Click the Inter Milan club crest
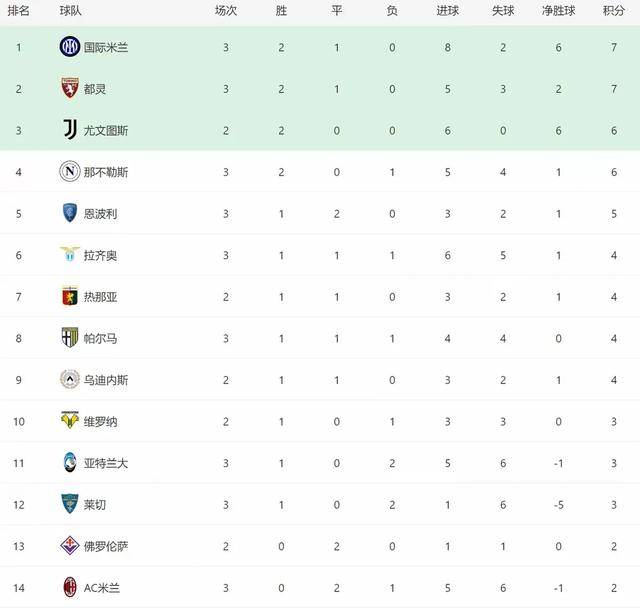 tap(69, 47)
